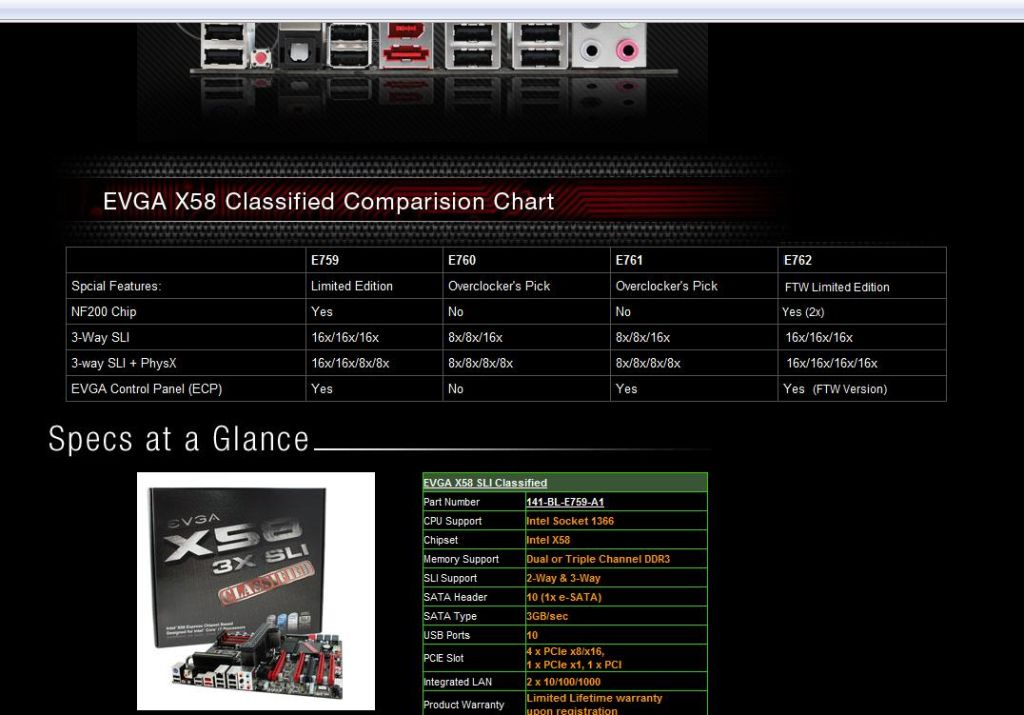Click the '16x/16x/16x/16x' cell
This screenshot has width=1024, height=715.
831,363
